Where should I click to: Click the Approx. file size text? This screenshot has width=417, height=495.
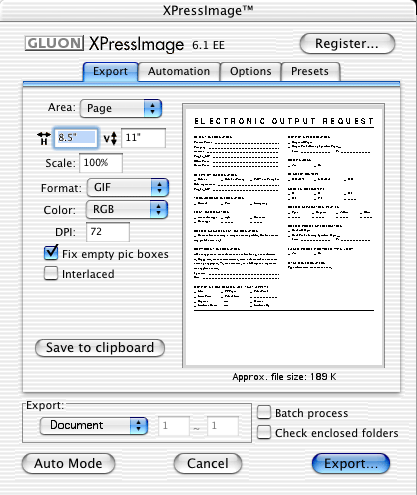[x=284, y=377]
